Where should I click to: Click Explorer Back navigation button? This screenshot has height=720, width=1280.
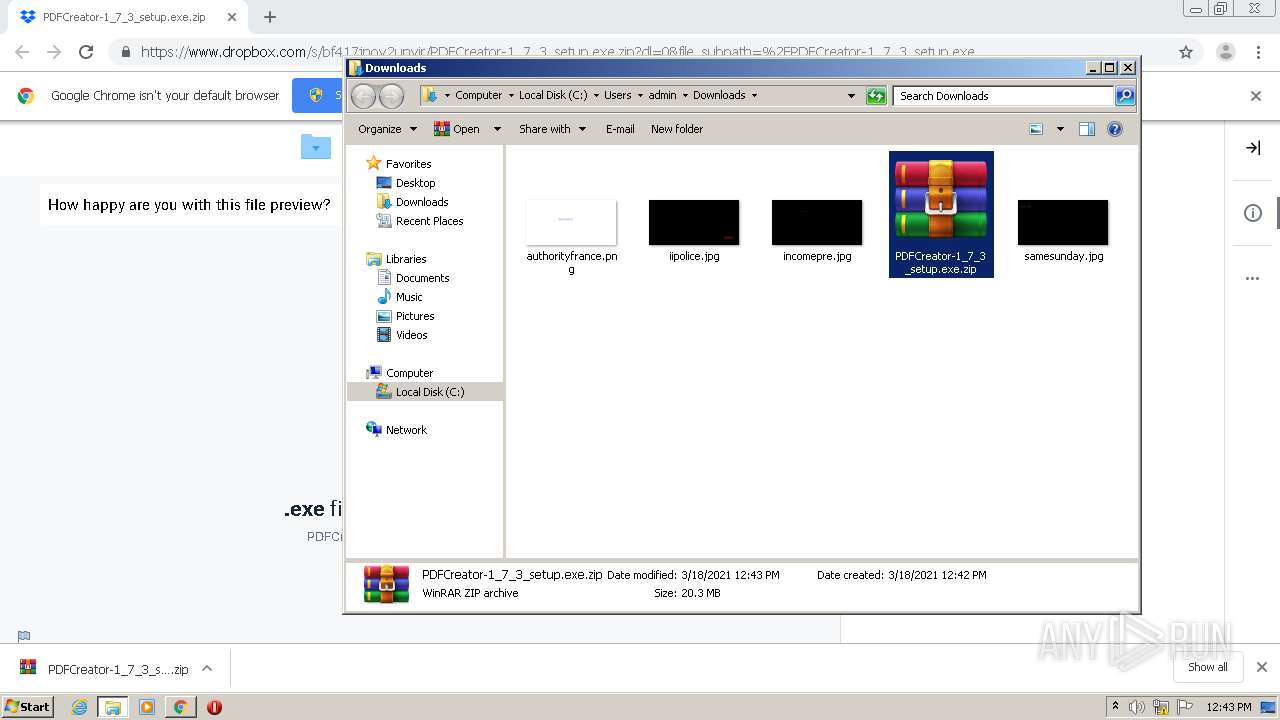(x=363, y=96)
